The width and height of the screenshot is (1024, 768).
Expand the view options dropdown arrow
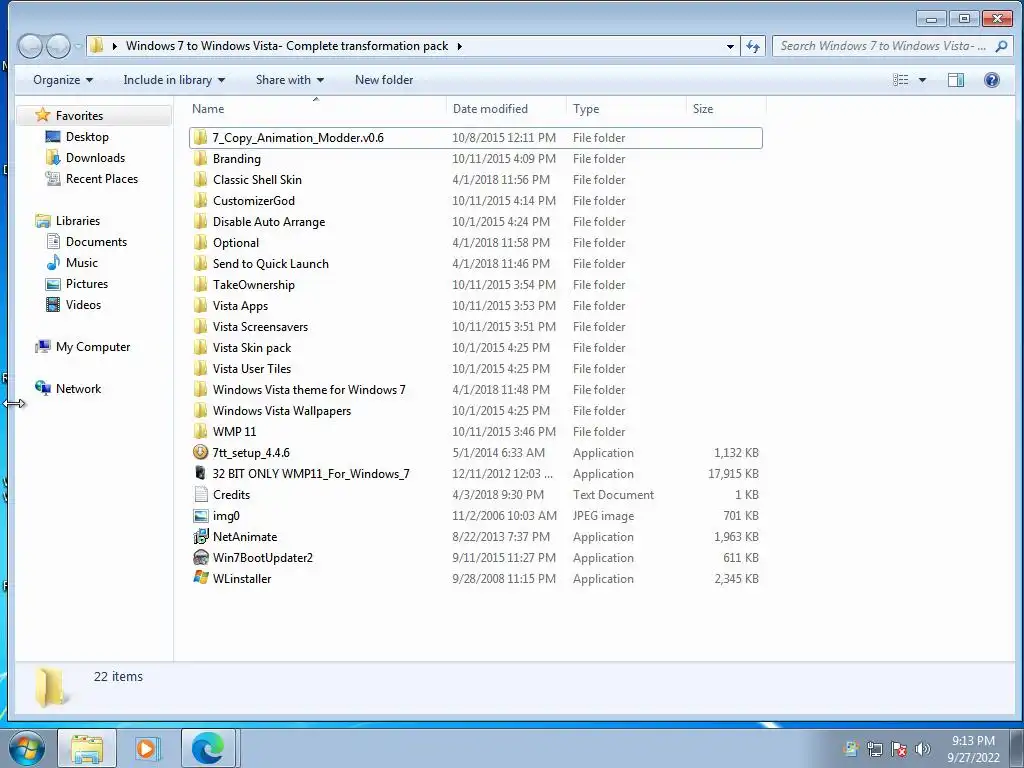pos(922,80)
